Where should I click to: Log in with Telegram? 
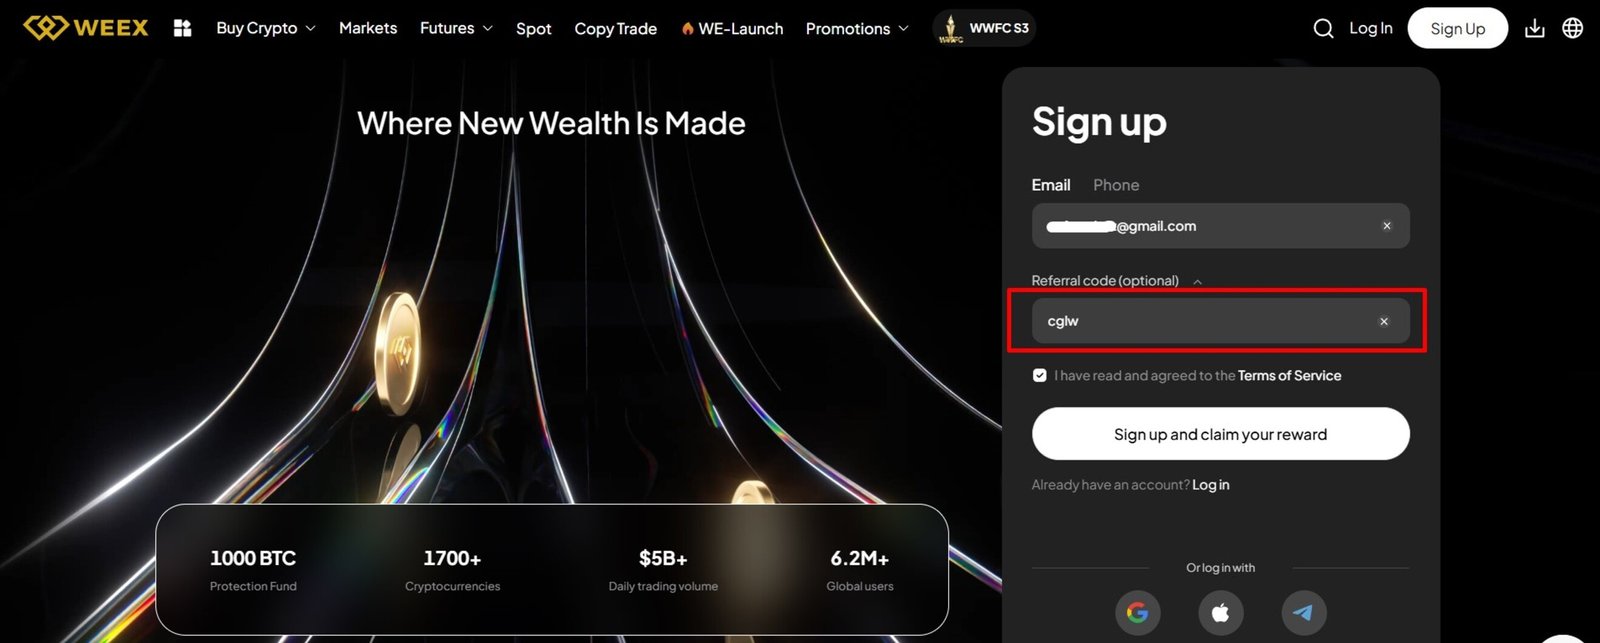(x=1303, y=612)
